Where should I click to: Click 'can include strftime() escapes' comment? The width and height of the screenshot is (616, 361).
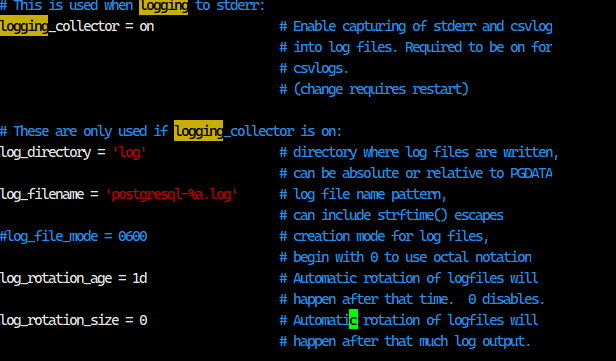[398, 215]
